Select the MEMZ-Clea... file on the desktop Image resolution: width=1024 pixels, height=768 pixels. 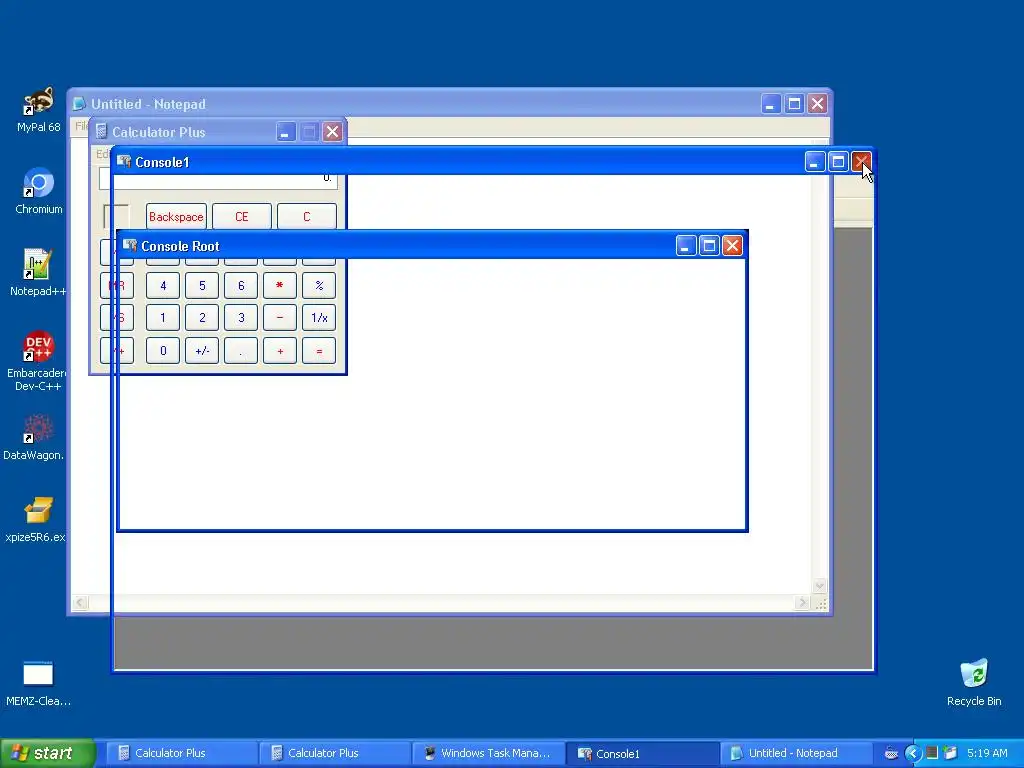(38, 684)
